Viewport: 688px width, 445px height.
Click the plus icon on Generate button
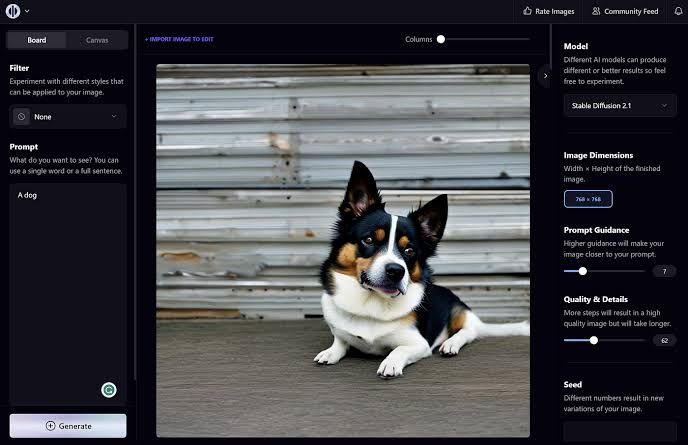[51, 426]
